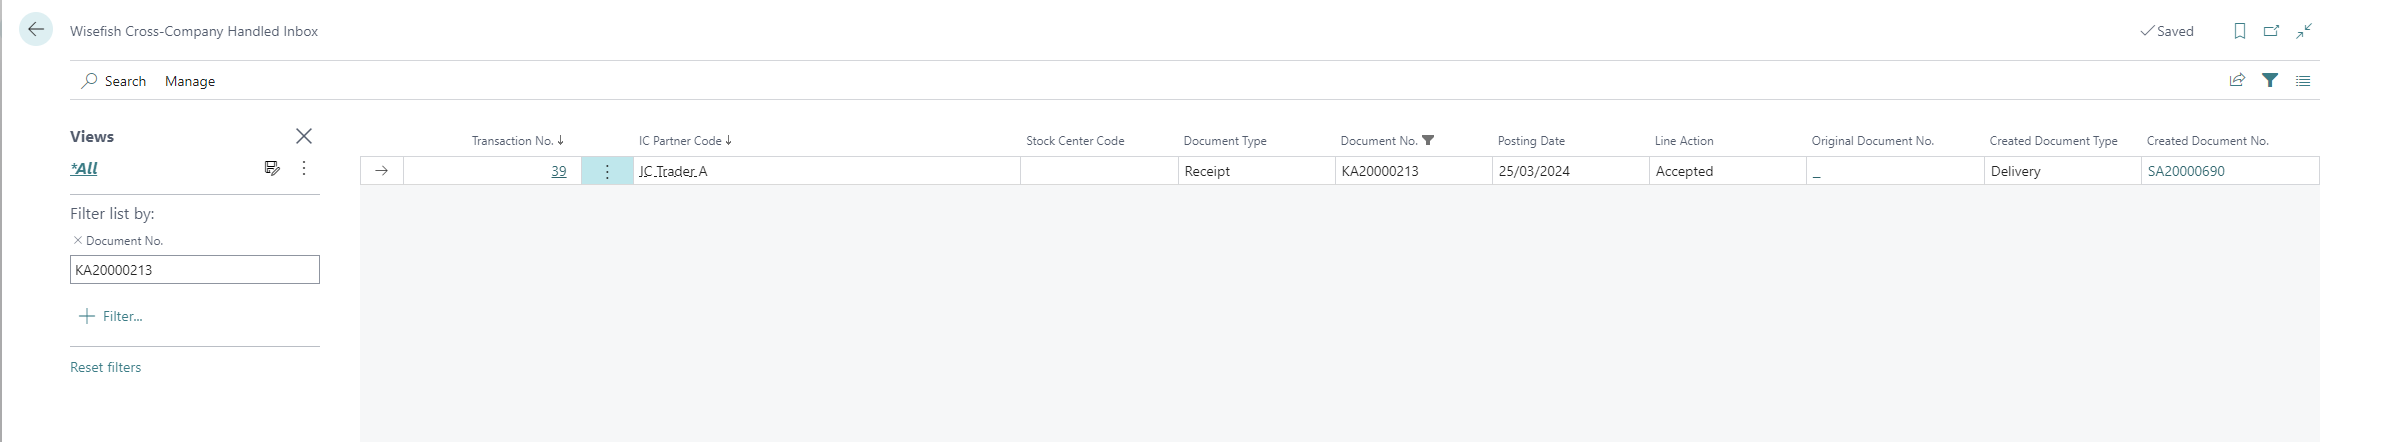2387x442 pixels.
Task: Switch list layout with the list view icon
Action: coord(2303,80)
